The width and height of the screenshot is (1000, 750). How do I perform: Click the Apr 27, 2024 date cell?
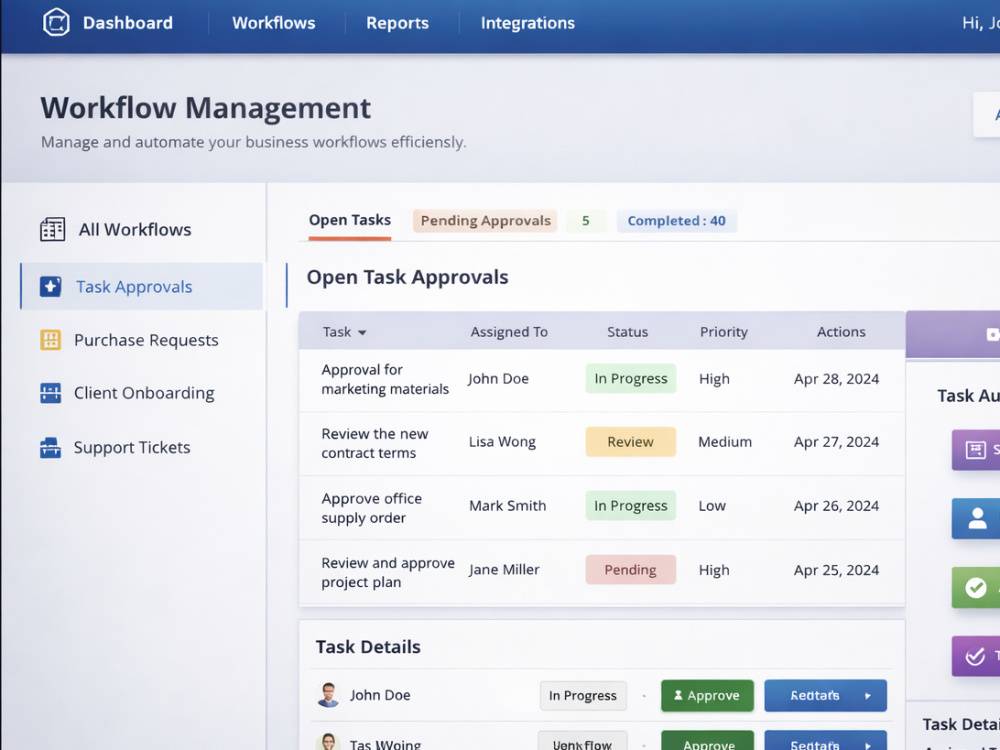(836, 442)
